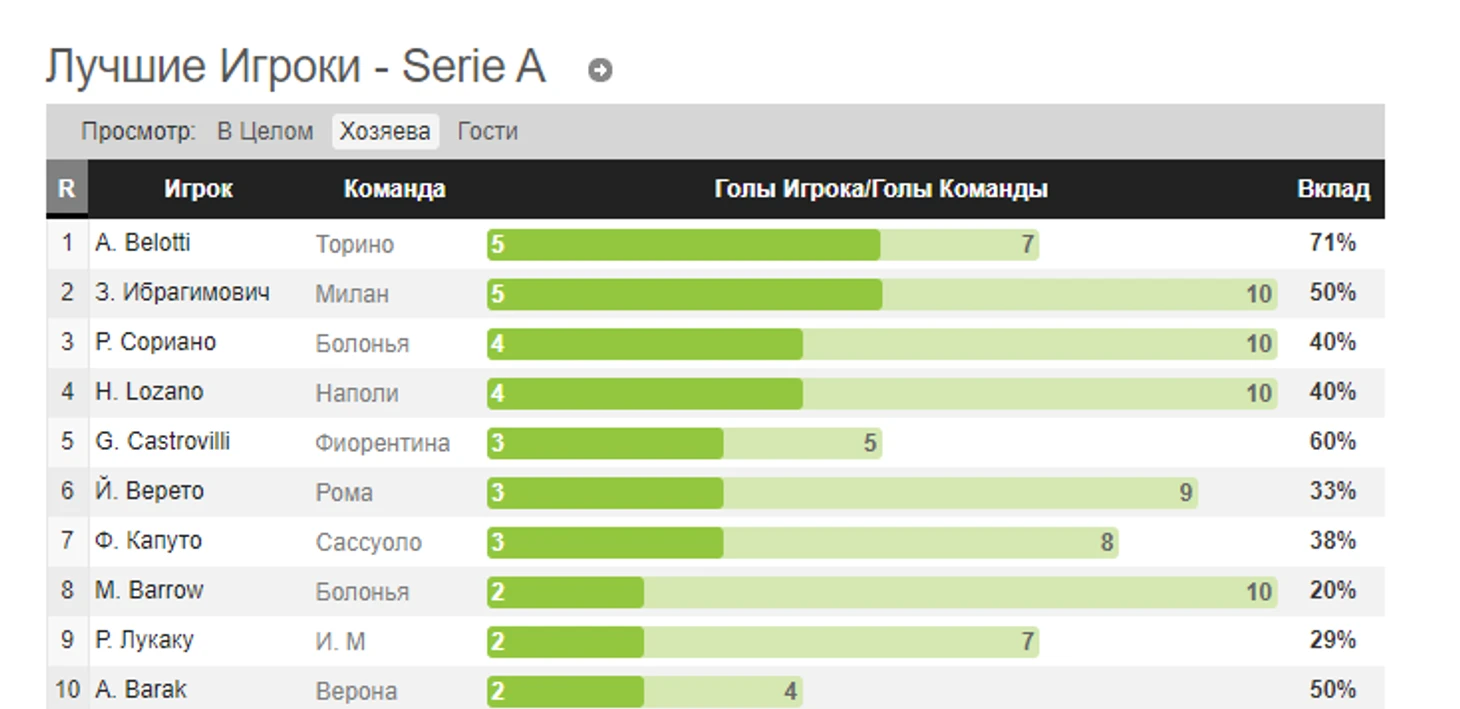The image size is (1460, 709).
Task: Open team Рома
Action: [344, 492]
